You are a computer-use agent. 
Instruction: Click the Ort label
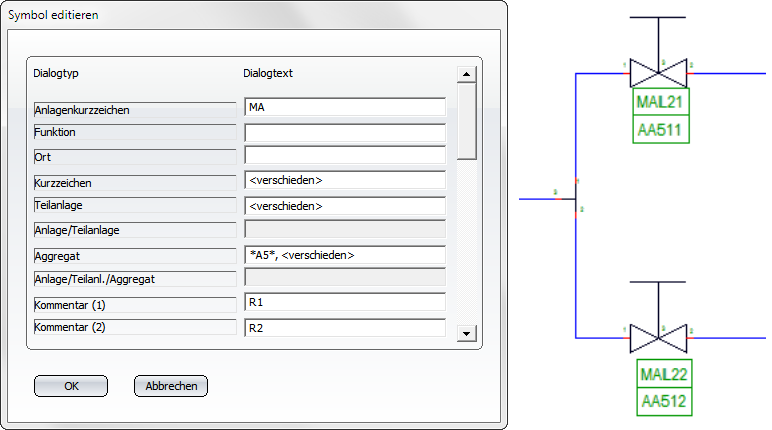(135, 157)
